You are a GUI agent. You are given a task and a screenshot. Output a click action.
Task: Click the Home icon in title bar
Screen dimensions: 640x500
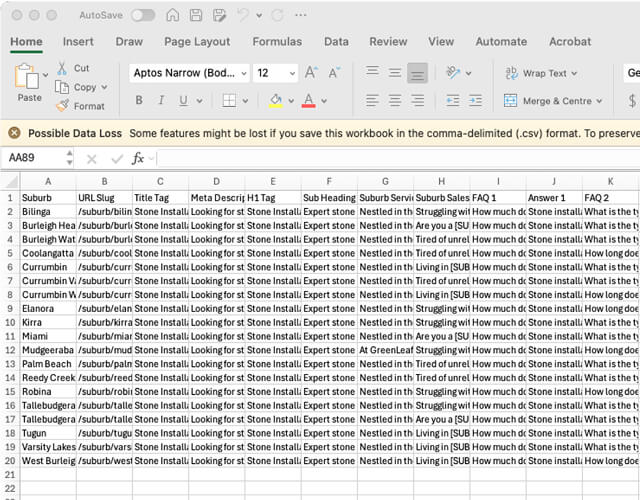point(173,15)
